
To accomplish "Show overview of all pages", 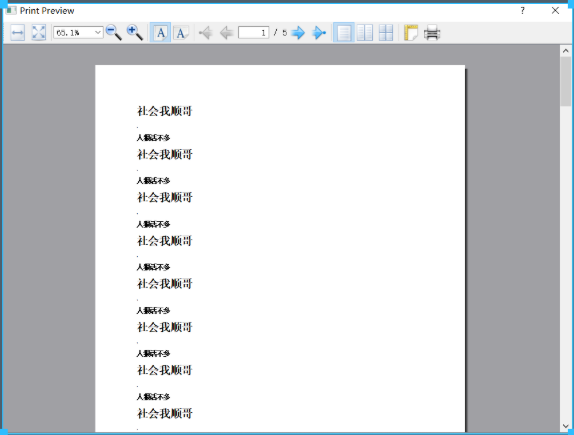I will pyautogui.click(x=386, y=33).
